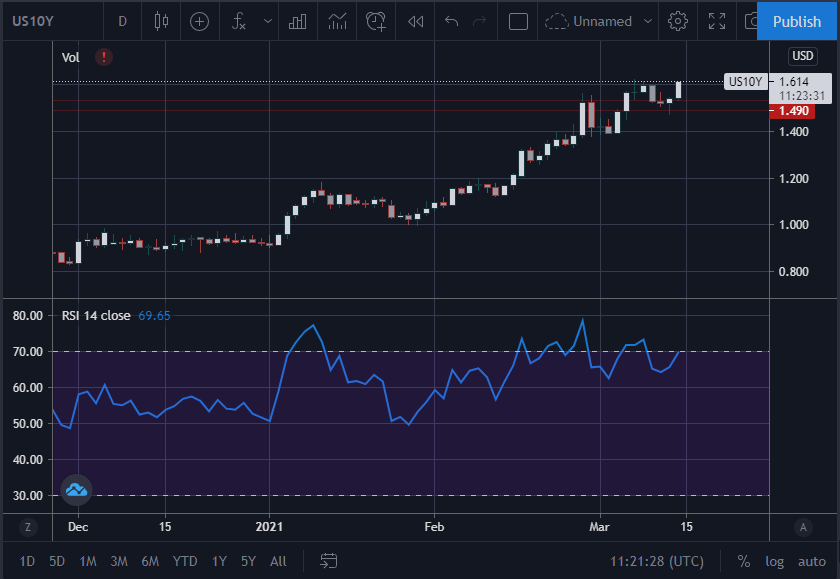The image size is (840, 579).
Task: Click the 2021 date axis label
Action: click(269, 527)
